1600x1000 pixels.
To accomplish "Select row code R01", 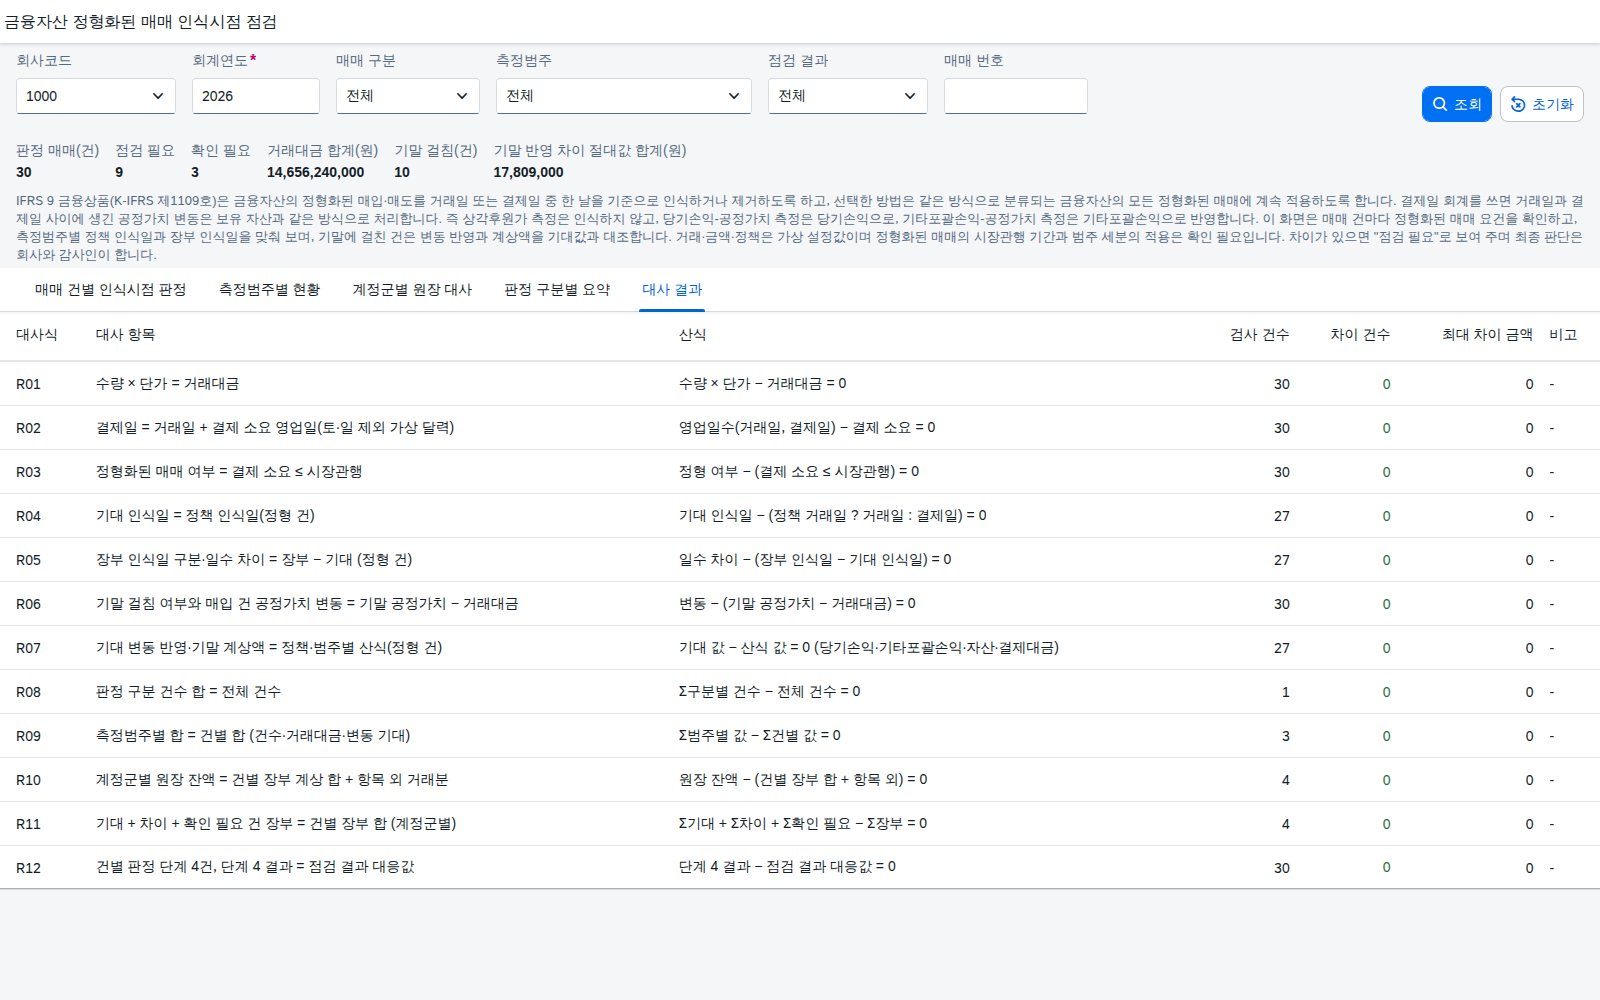I will point(28,384).
